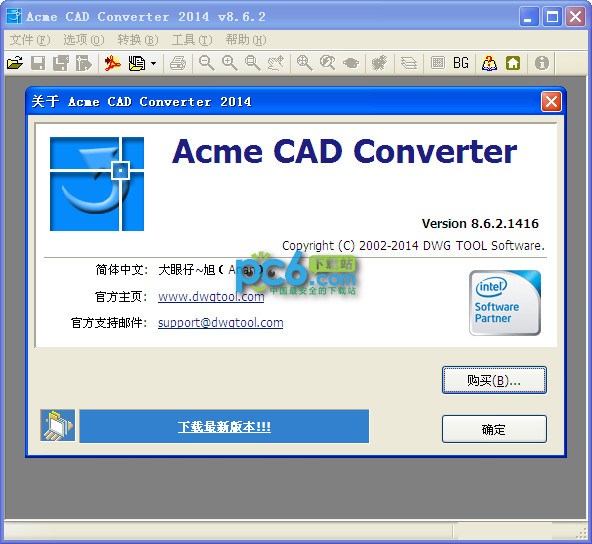
Task: Click the Open file folder icon
Action: coord(15,63)
